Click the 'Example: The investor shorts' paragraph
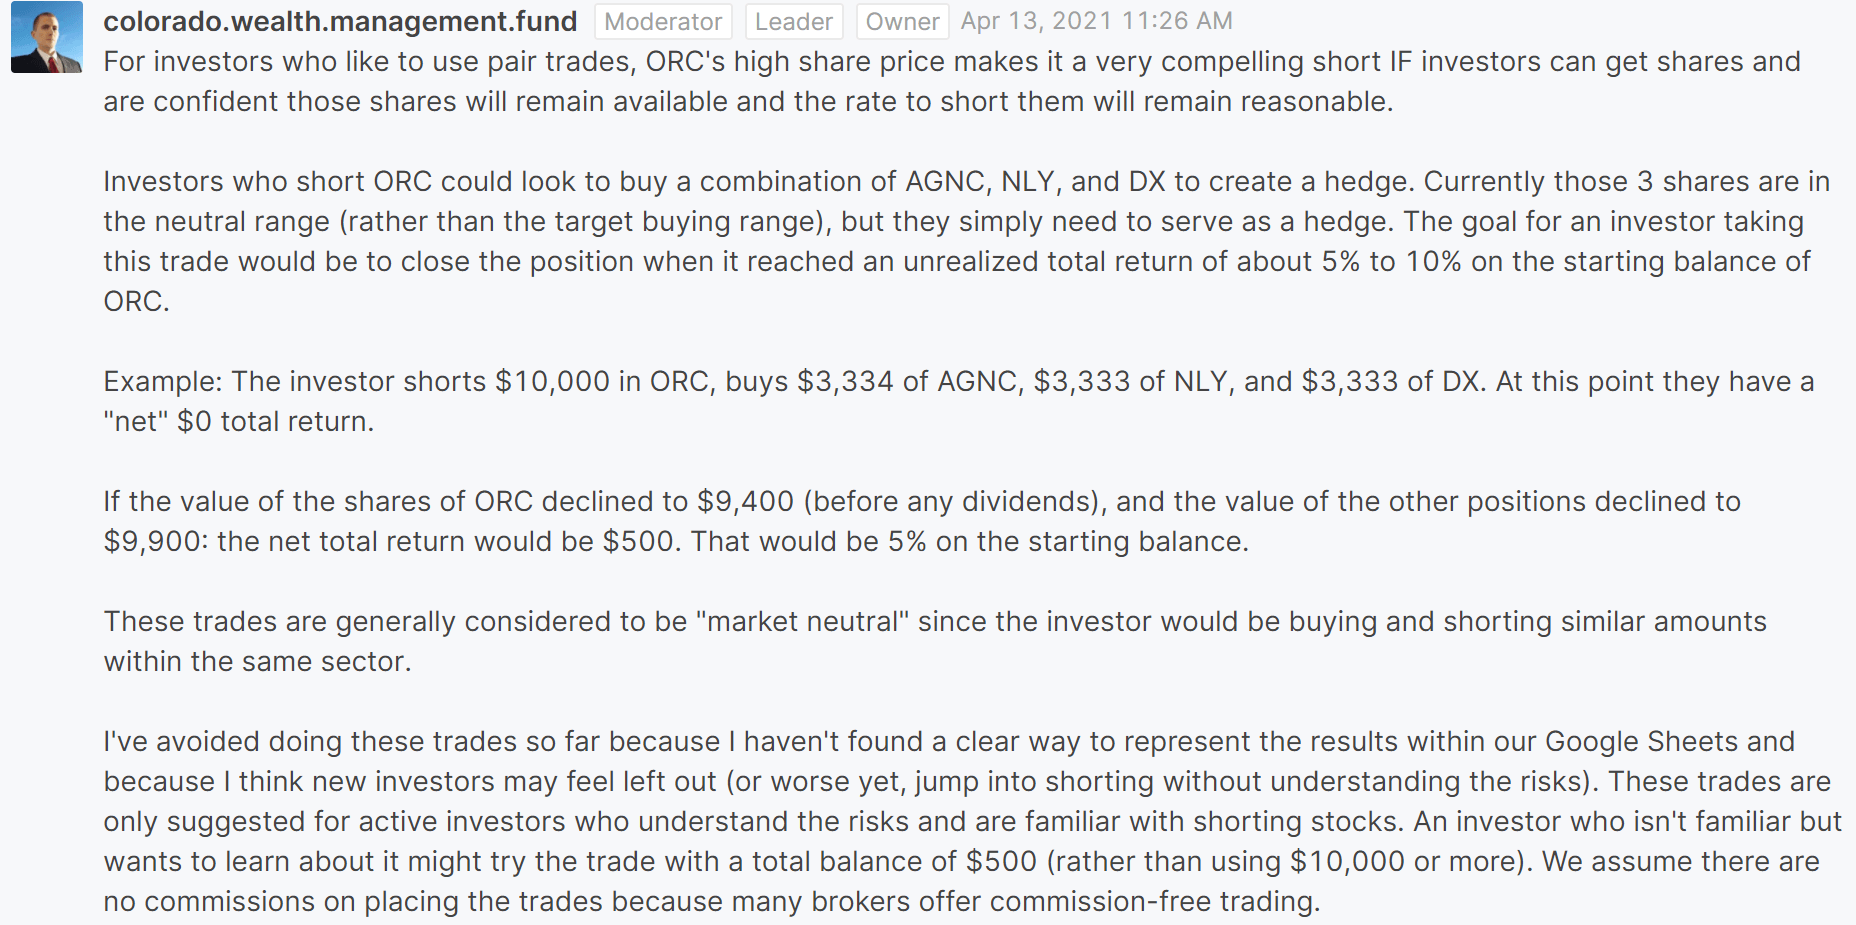Viewport: 1856px width, 925px height. (958, 401)
